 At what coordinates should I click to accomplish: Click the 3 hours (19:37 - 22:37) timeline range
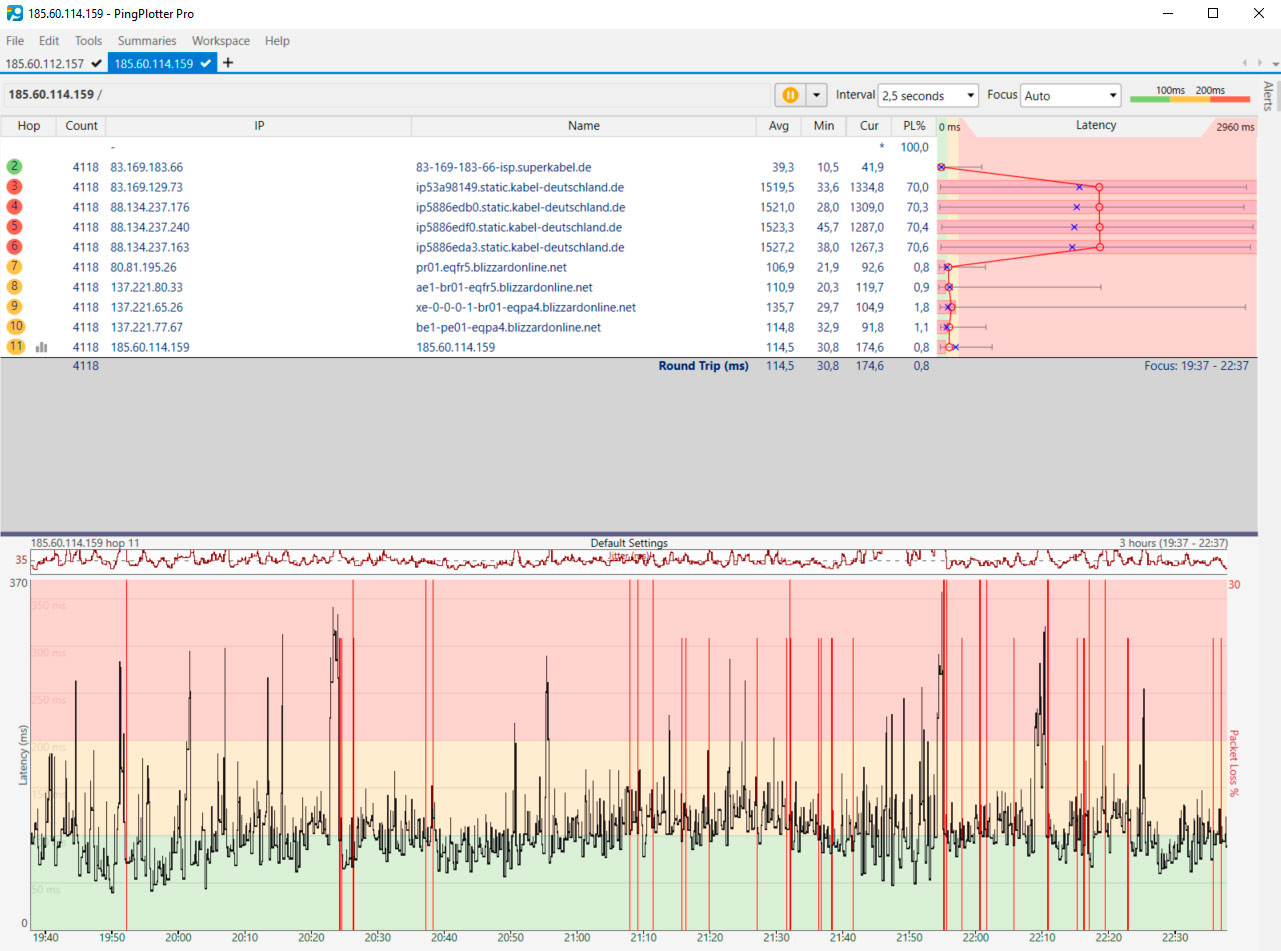point(1173,543)
